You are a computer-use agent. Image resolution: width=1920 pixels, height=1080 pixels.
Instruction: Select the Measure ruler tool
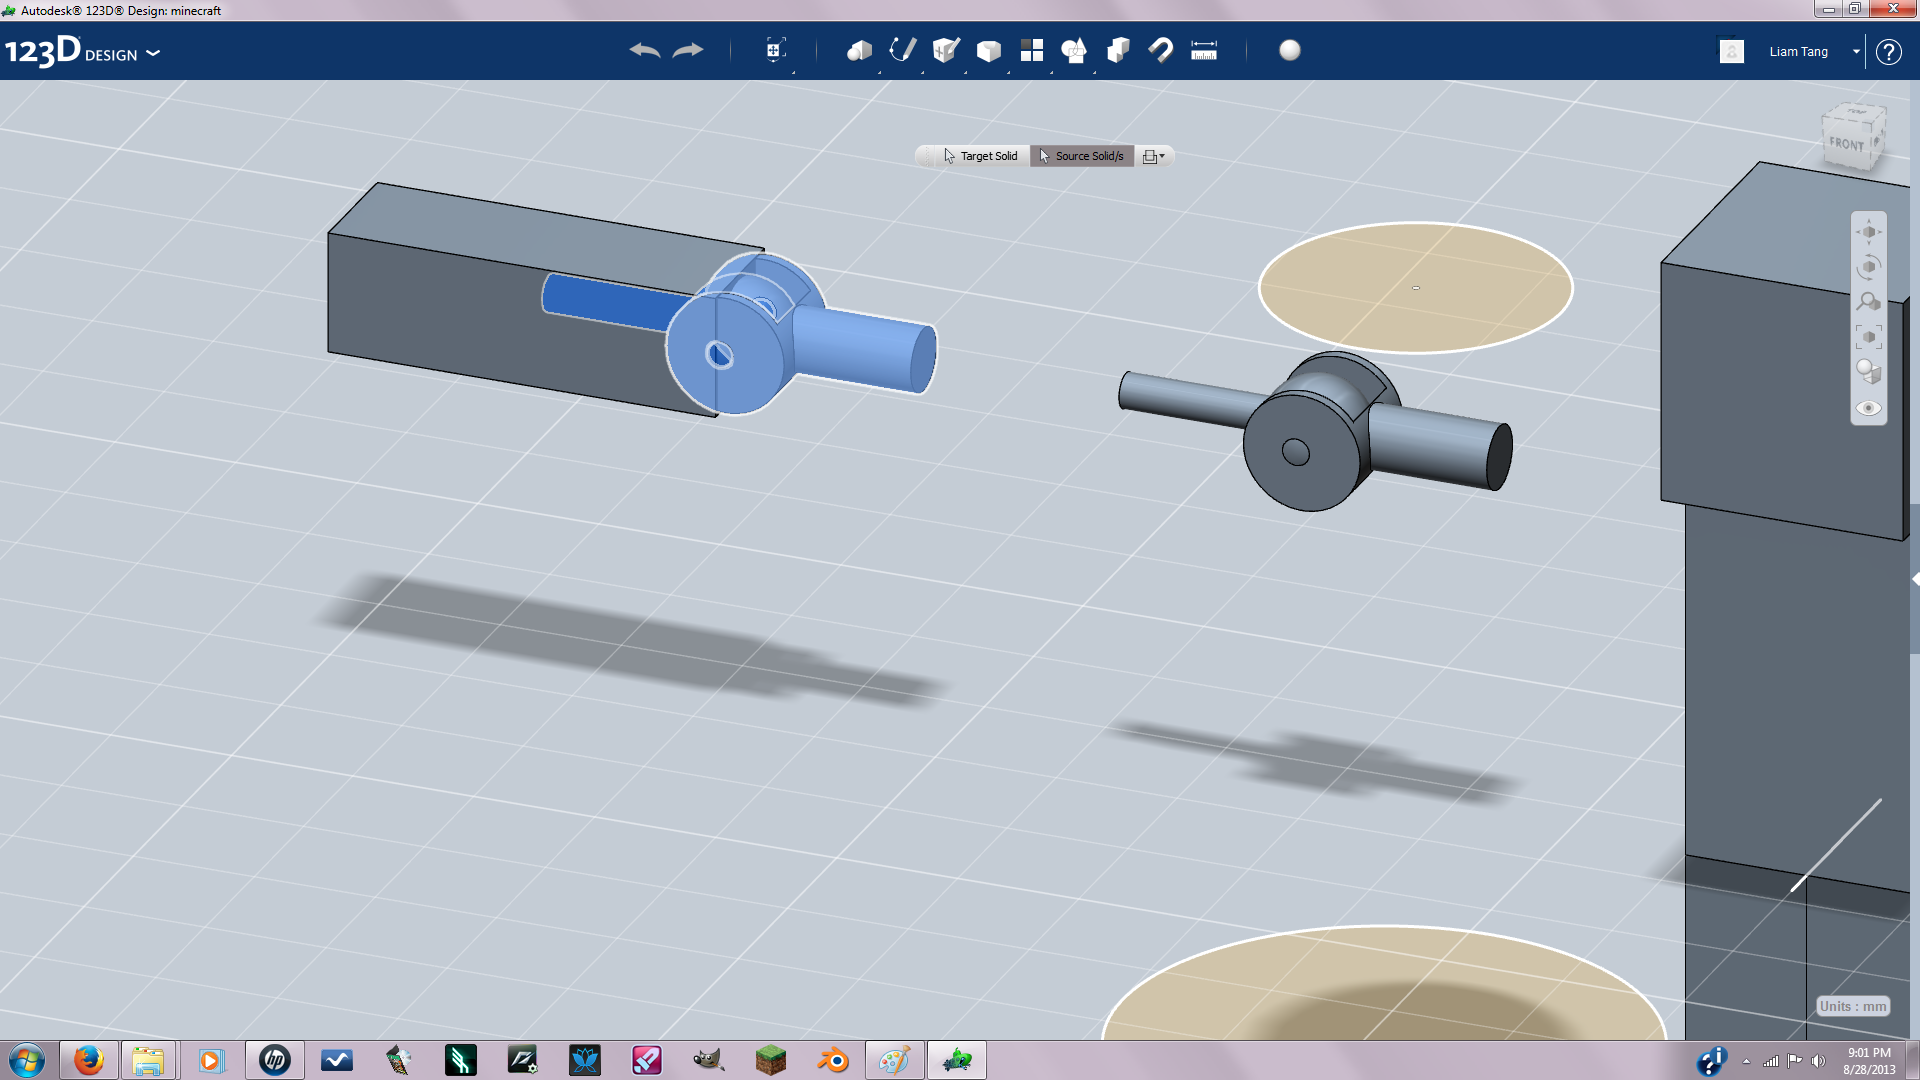[x=1204, y=50]
